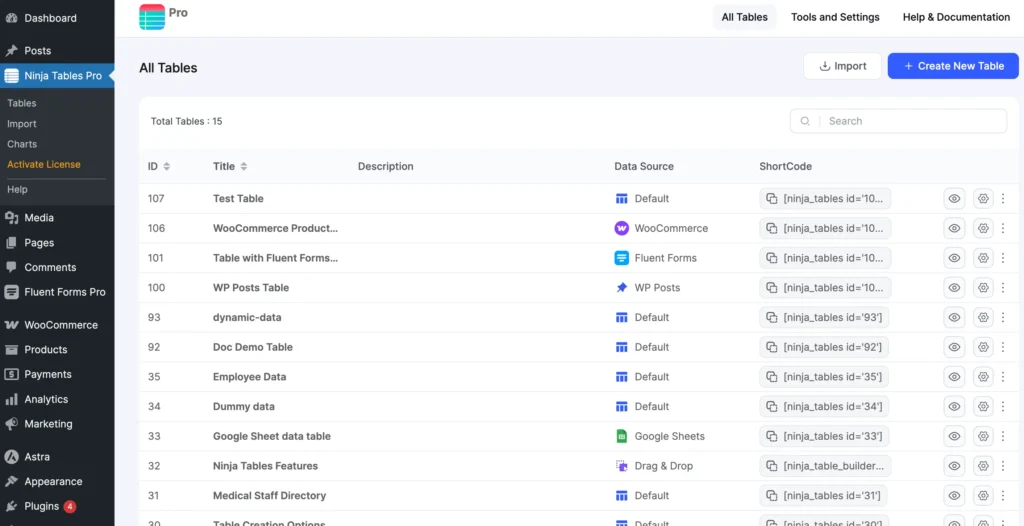Viewport: 1024px width, 526px height.
Task: Open Help link in sidebar submenu
Action: coord(17,189)
